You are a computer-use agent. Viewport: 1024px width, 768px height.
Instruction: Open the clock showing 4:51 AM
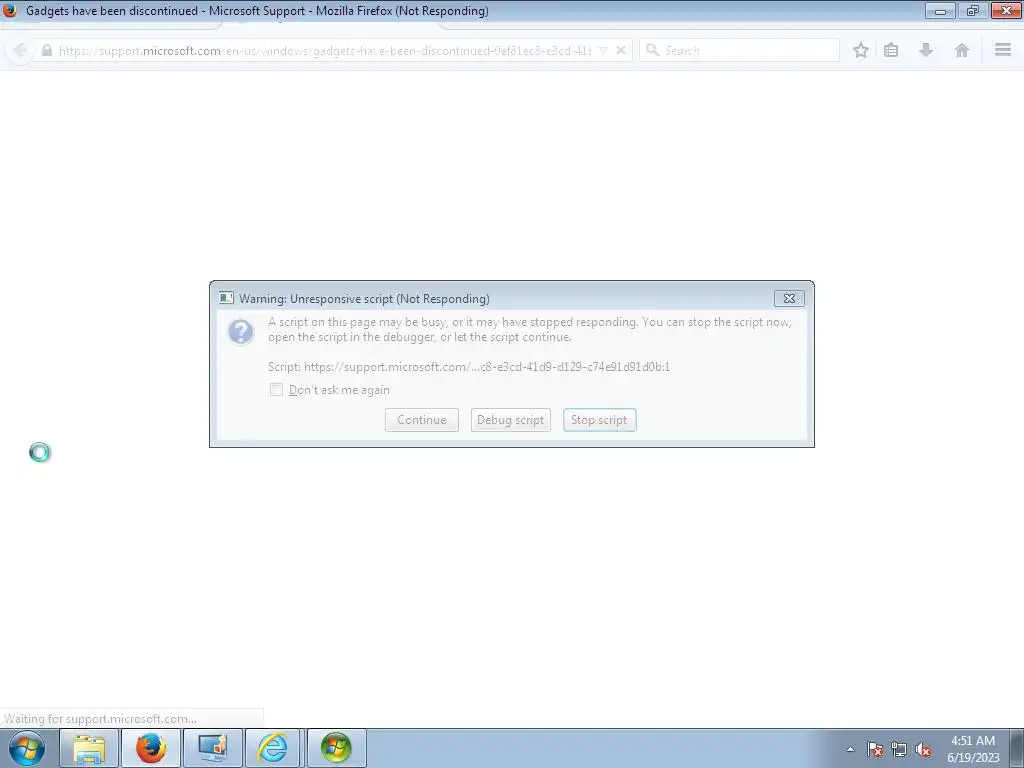click(x=973, y=748)
